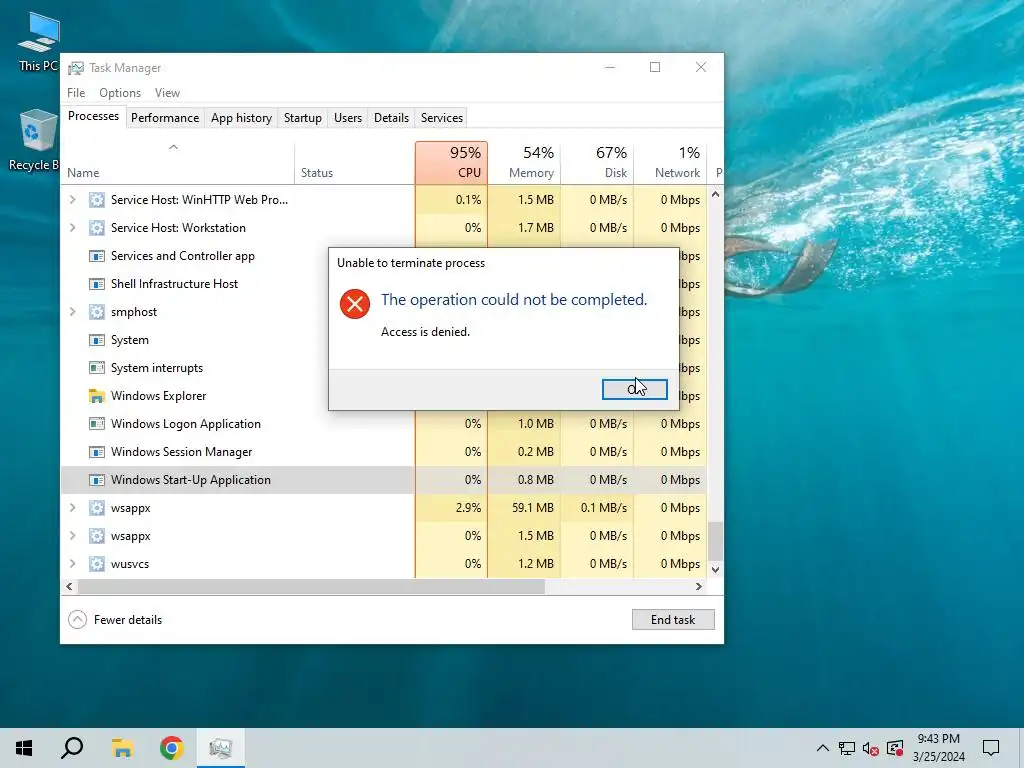Sort by the Memory column header
This screenshot has height=768, width=1024.
tap(524, 163)
